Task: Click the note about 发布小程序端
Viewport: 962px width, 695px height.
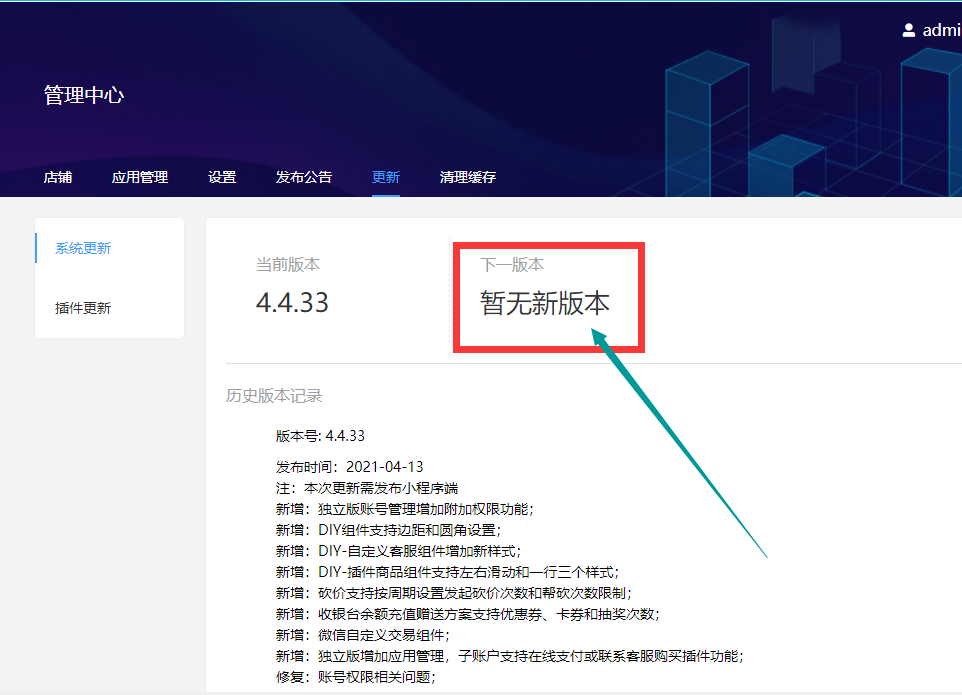Action: pos(367,488)
